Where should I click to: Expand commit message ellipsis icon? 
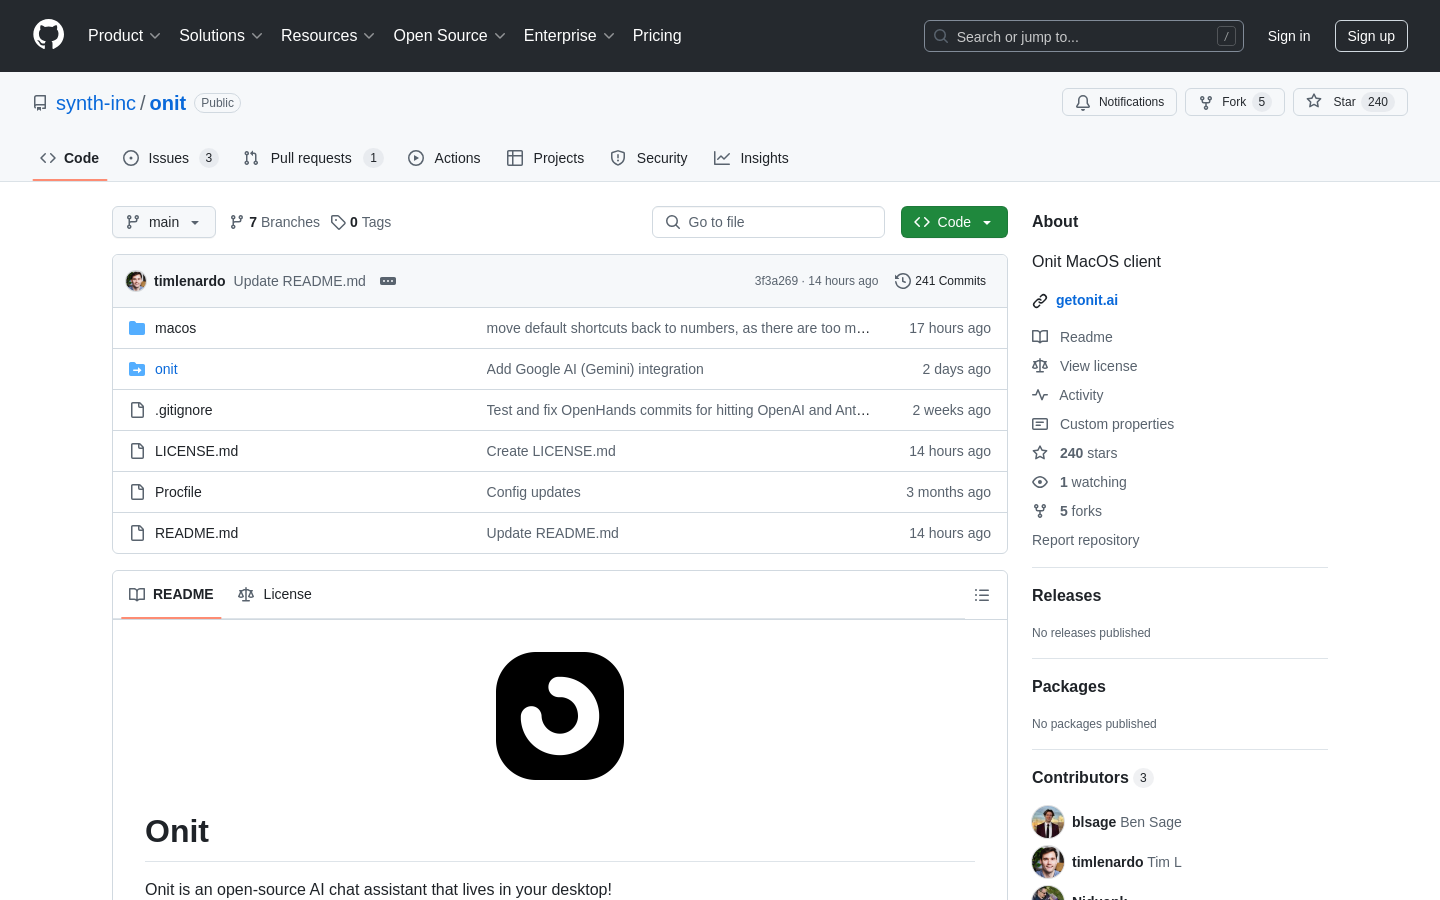(388, 281)
